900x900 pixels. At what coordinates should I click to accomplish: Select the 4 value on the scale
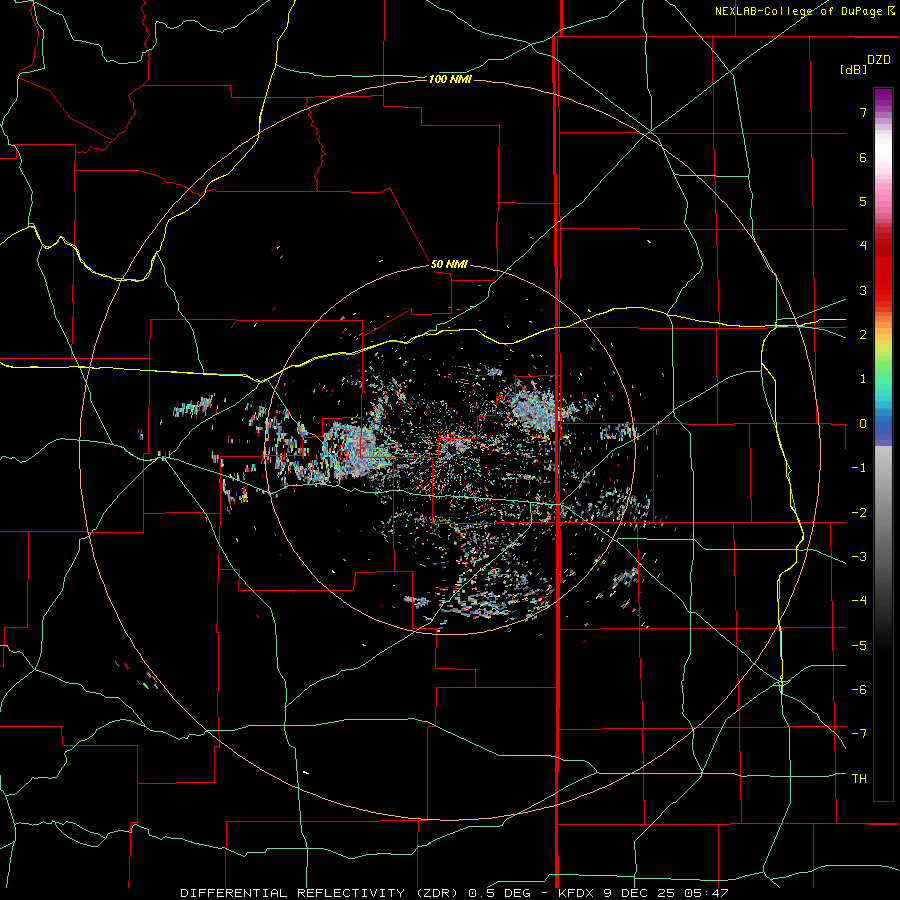click(863, 246)
